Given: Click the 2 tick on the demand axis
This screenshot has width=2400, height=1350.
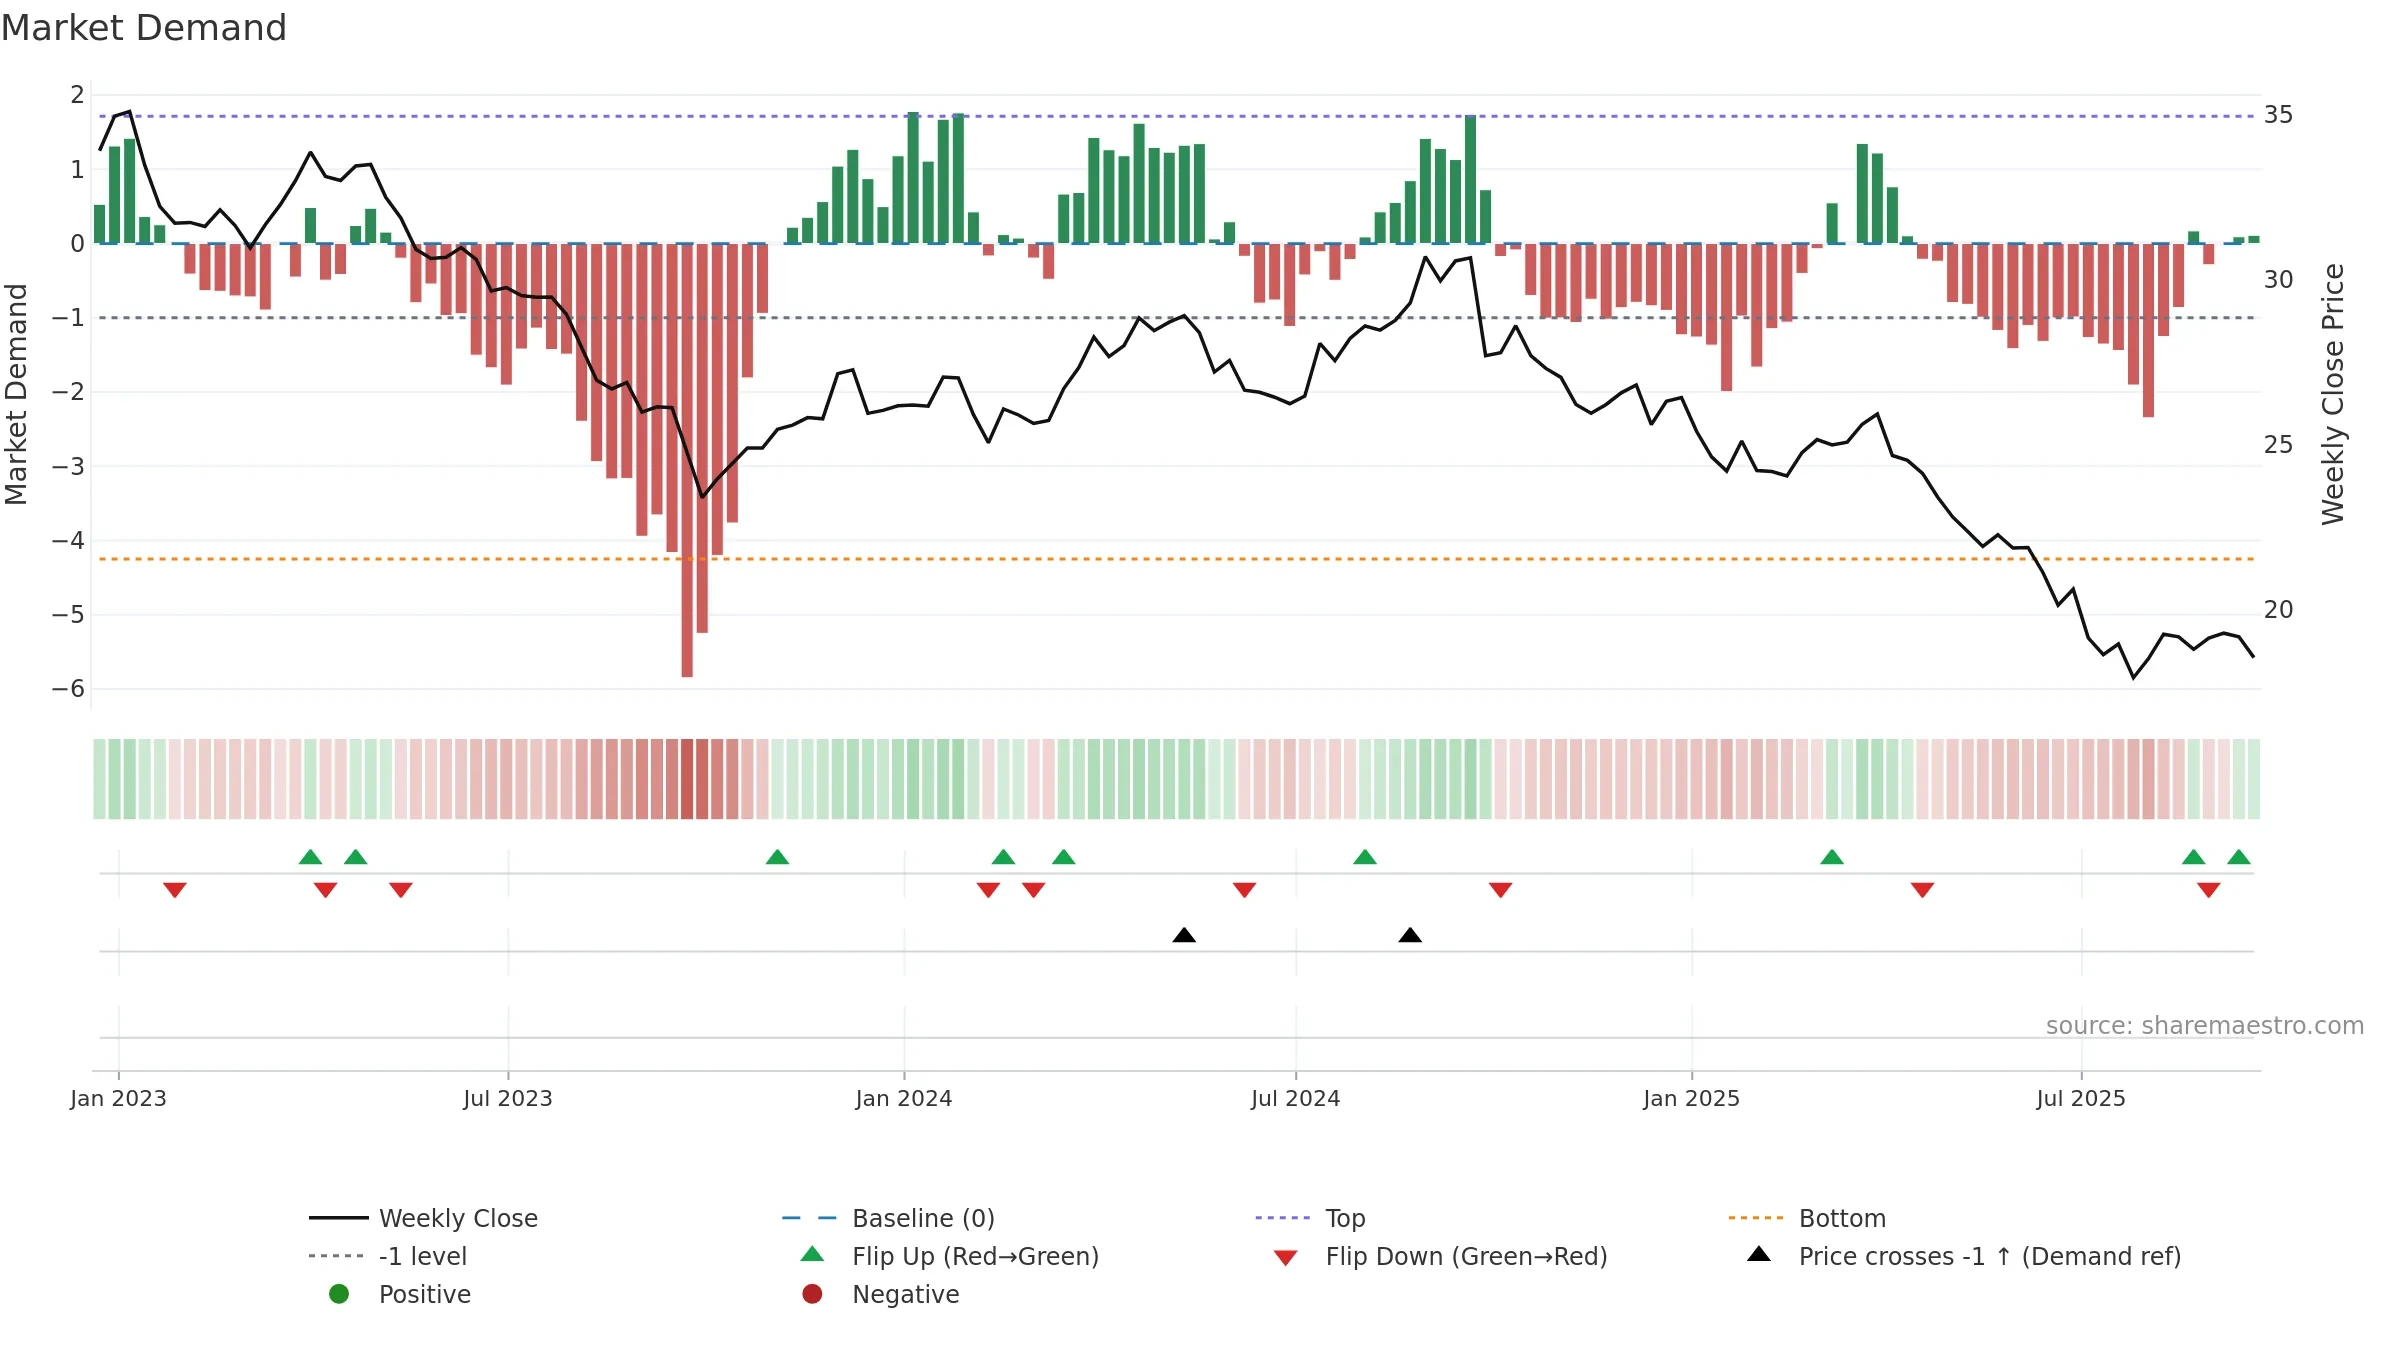Looking at the screenshot, I should 77,95.
